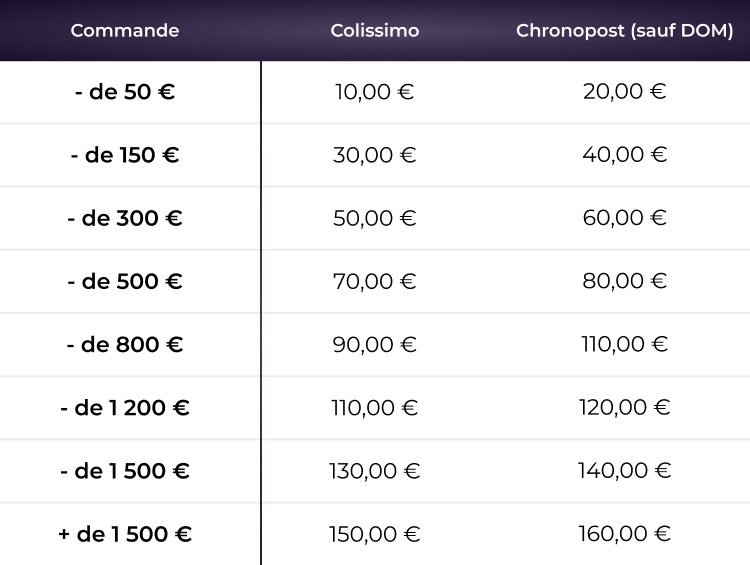Click the Colissimo 50,00 € price
Viewport: 750px width, 565px height.
pos(375,218)
